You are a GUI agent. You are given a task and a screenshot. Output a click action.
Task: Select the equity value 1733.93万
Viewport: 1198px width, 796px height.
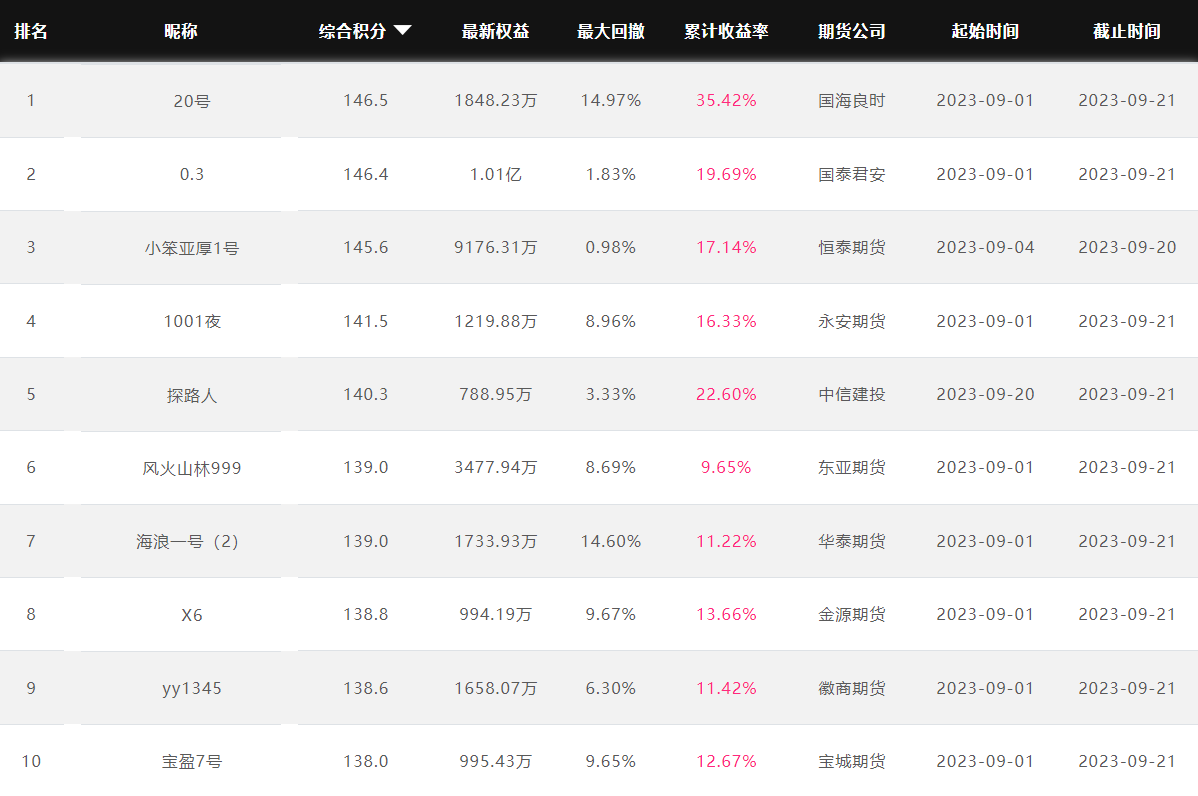point(496,541)
